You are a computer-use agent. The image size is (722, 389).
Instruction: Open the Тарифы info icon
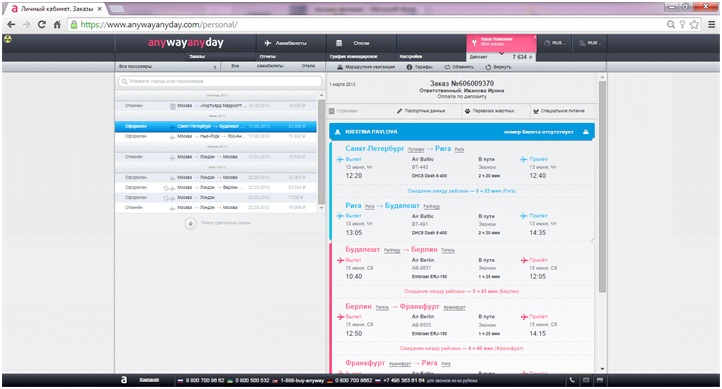[x=409, y=67]
